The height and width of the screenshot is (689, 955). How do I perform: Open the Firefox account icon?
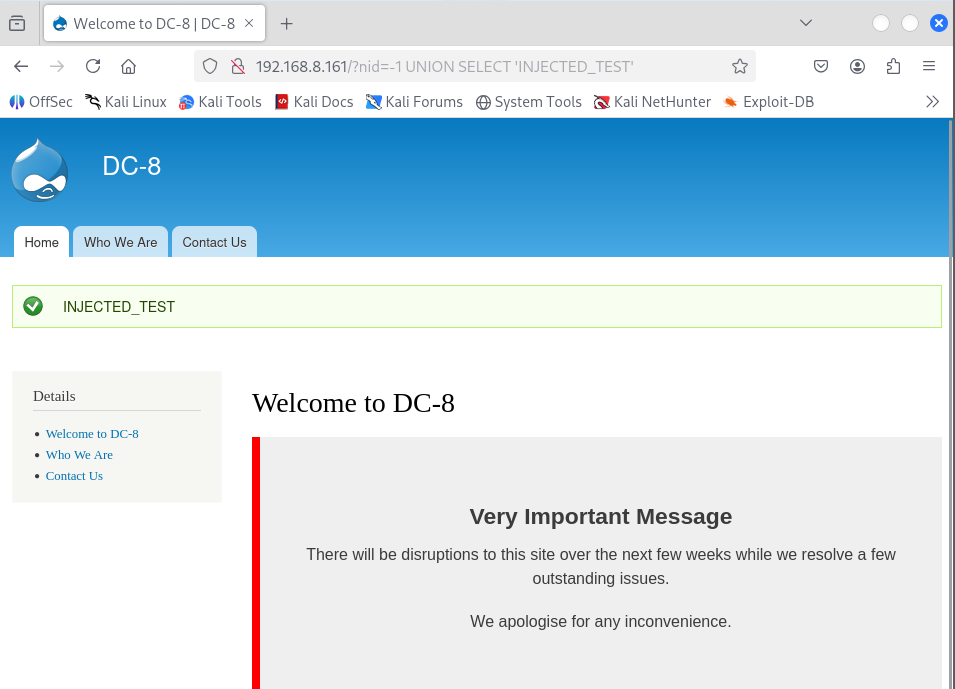[857, 66]
